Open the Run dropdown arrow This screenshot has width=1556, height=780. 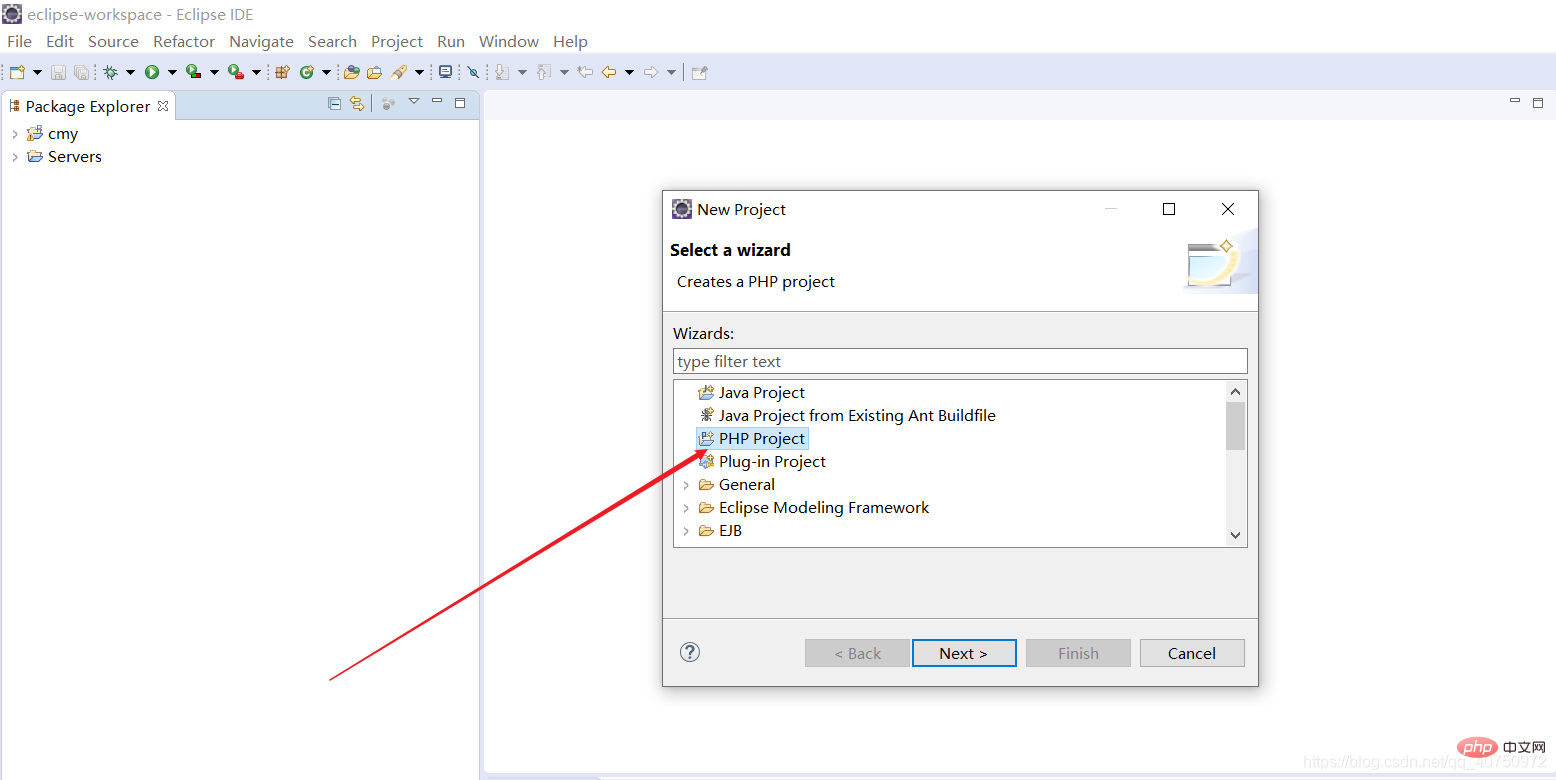(x=172, y=72)
